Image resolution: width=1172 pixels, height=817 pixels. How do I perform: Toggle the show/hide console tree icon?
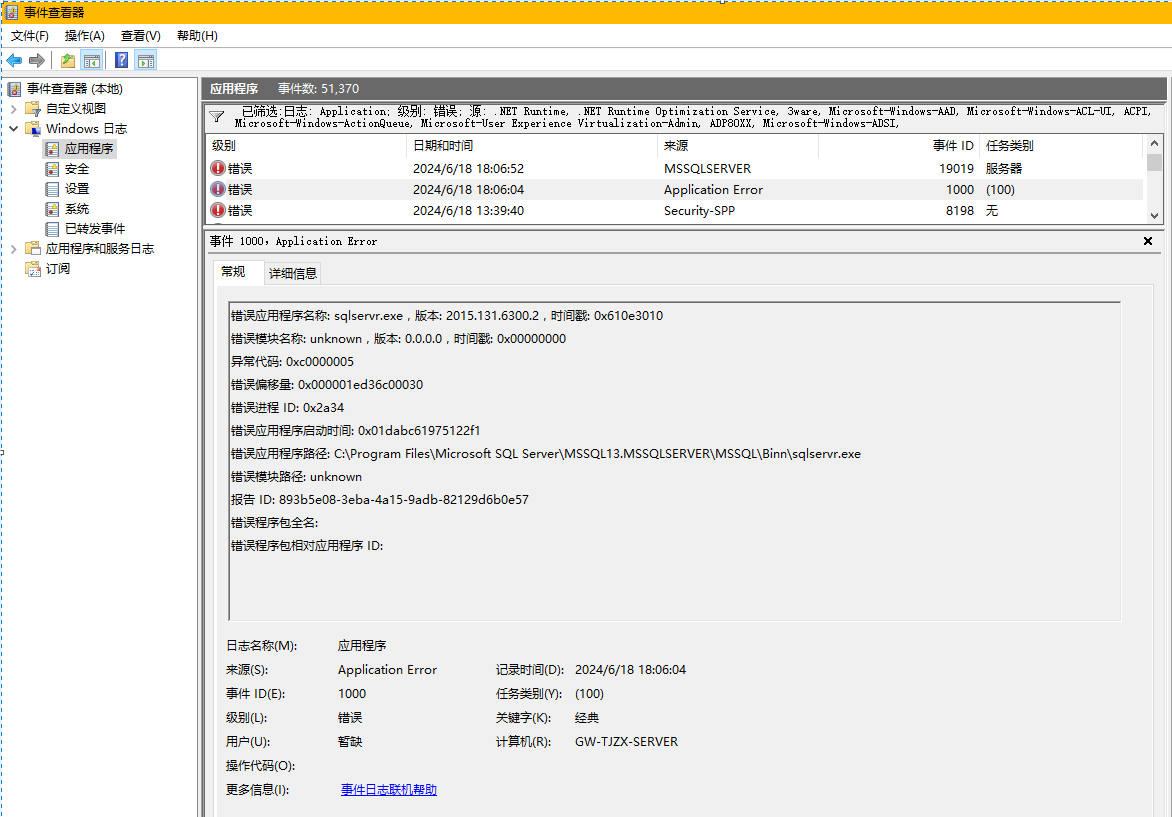tap(92, 61)
